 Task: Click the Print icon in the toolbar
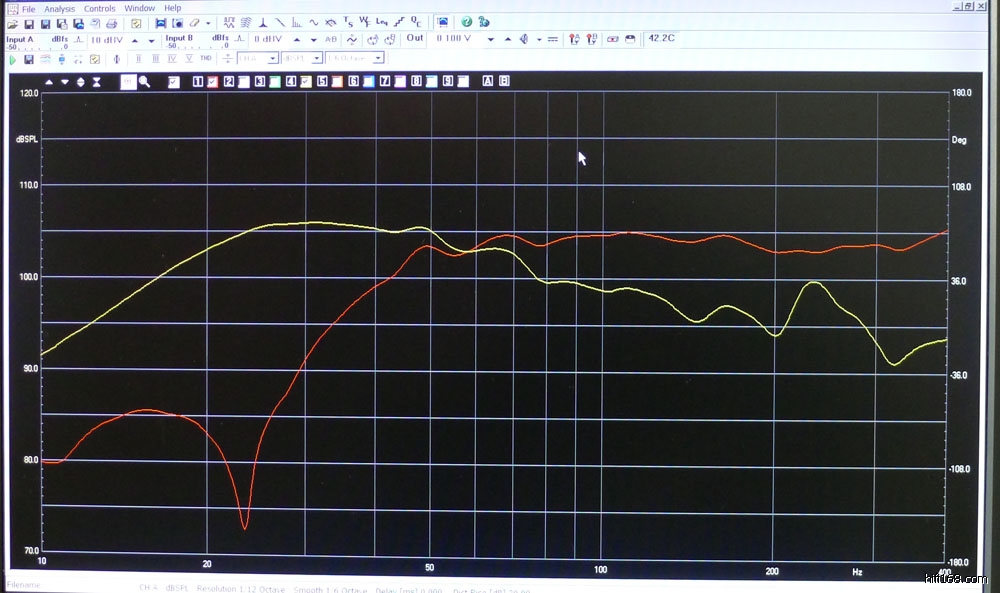(x=111, y=23)
